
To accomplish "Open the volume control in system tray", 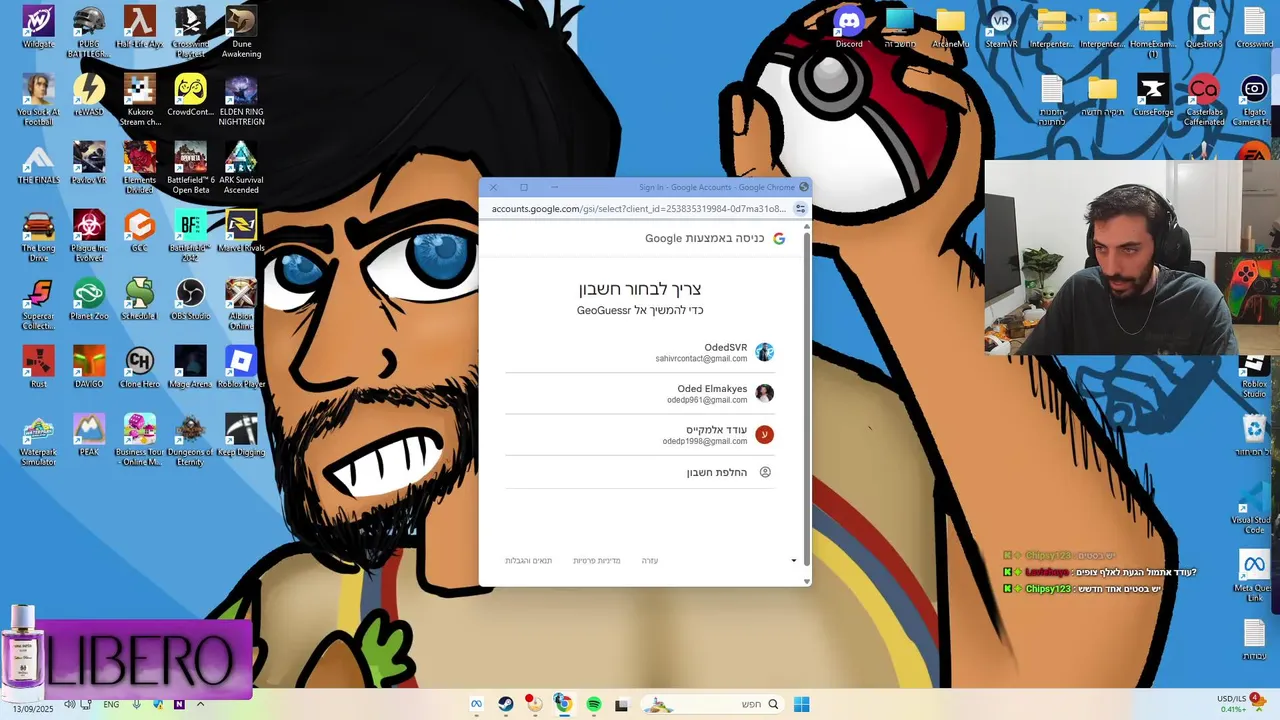I will (70, 704).
